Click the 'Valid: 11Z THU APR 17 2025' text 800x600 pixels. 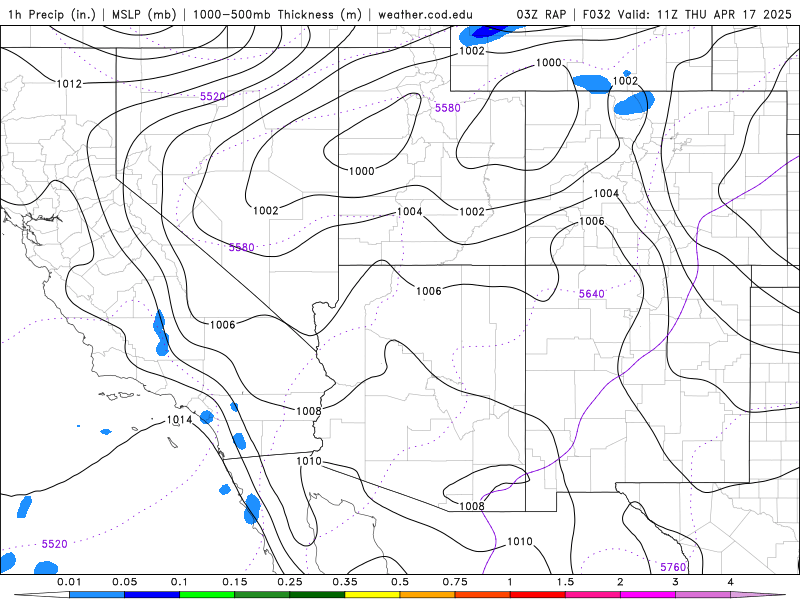pyautogui.click(x=705, y=14)
